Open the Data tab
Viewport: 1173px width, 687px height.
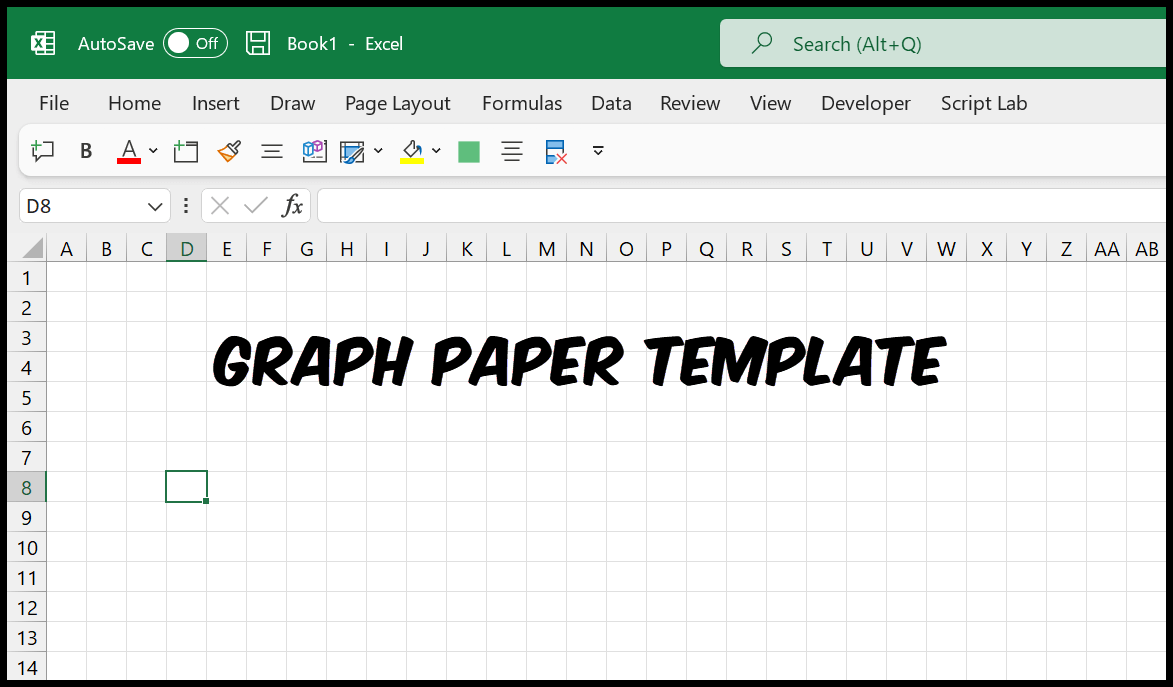coord(611,103)
